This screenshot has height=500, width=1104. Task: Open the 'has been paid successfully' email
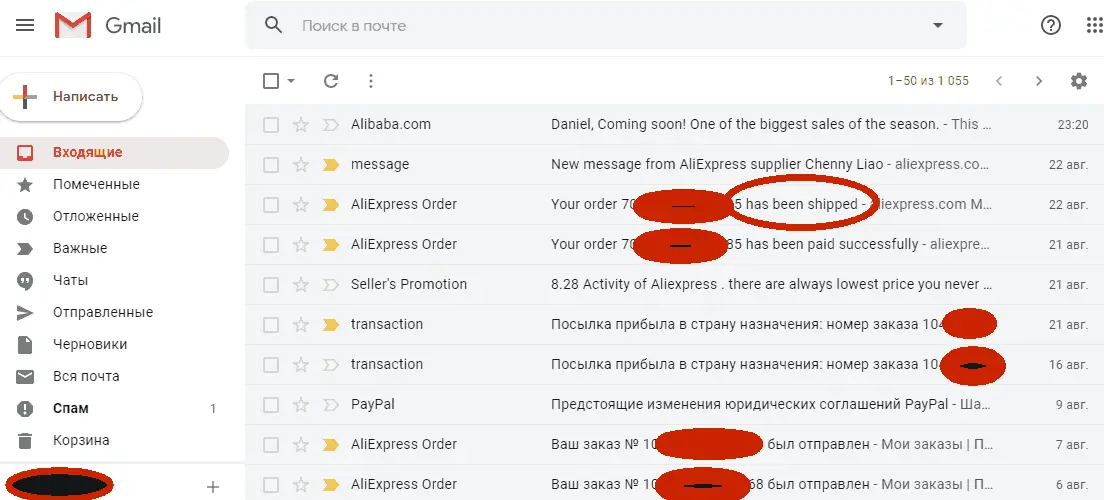[x=675, y=245]
